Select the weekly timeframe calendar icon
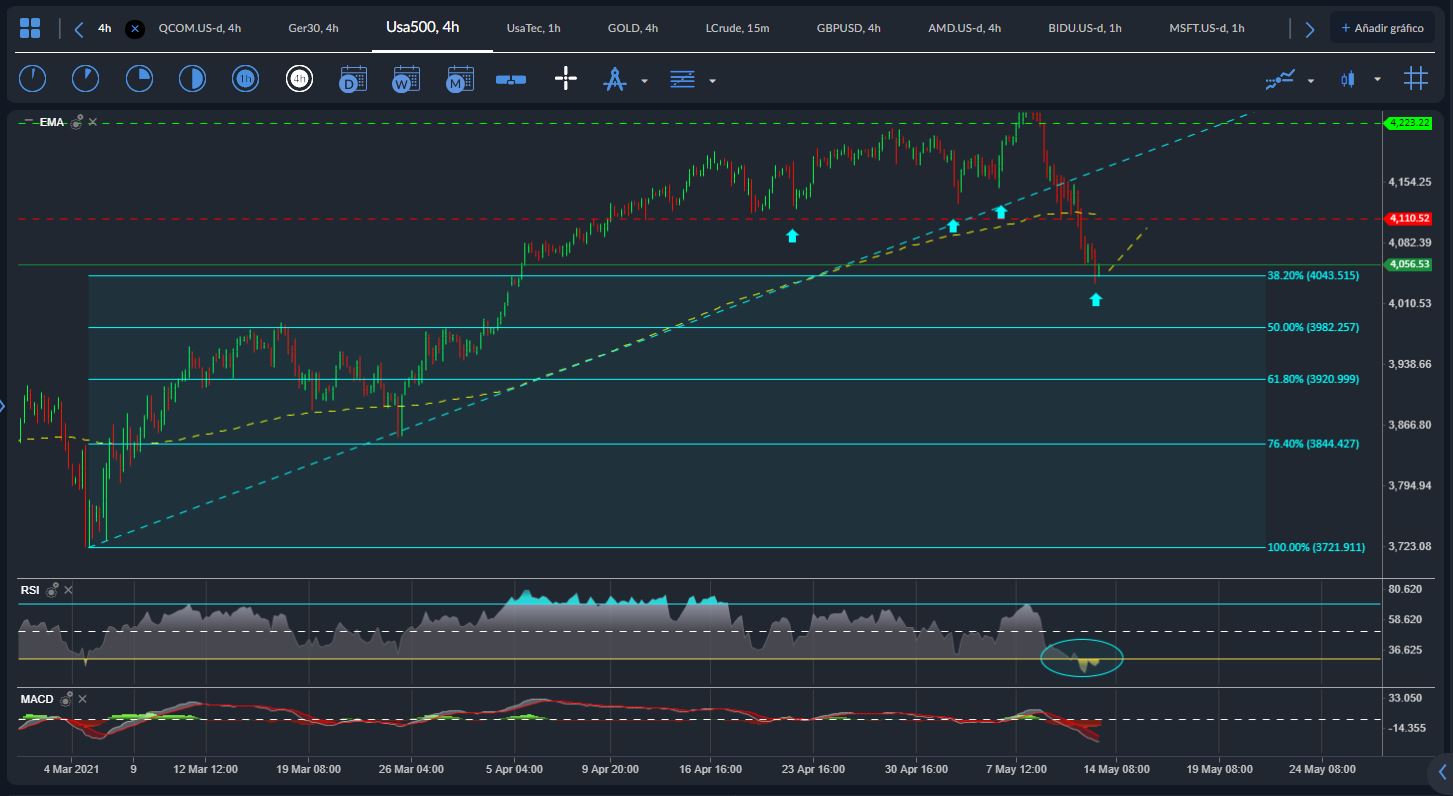The image size is (1453, 796). [406, 79]
